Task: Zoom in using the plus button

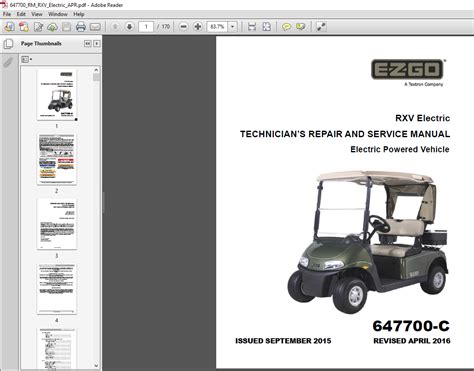Action: point(198,27)
